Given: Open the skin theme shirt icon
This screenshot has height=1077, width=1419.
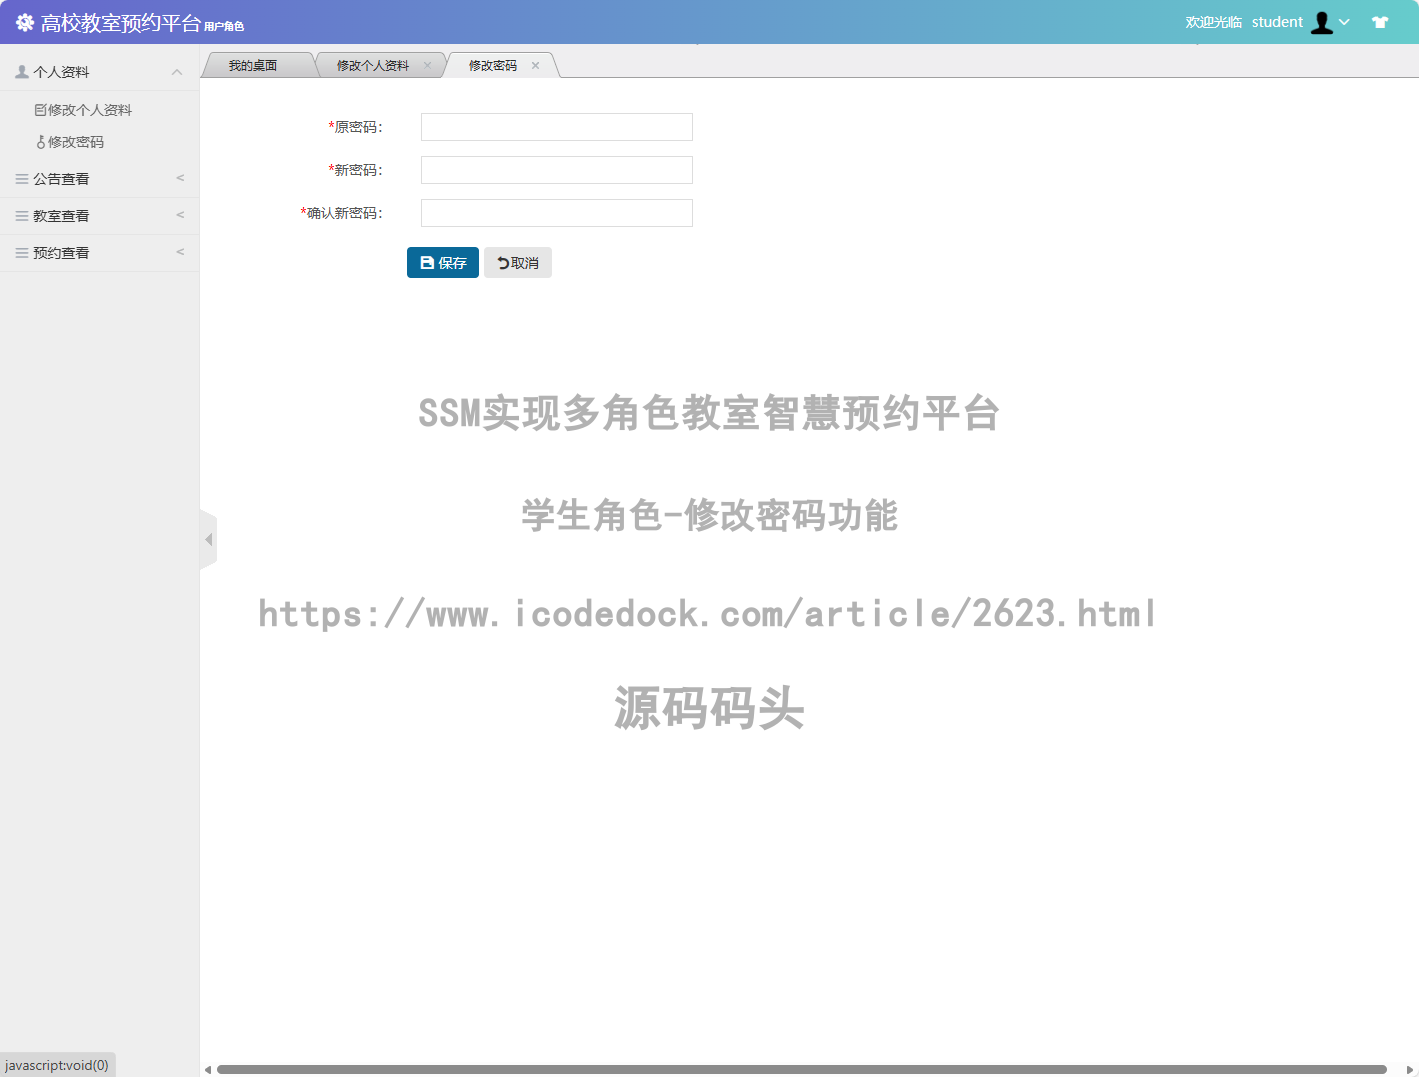Looking at the screenshot, I should [x=1380, y=22].
